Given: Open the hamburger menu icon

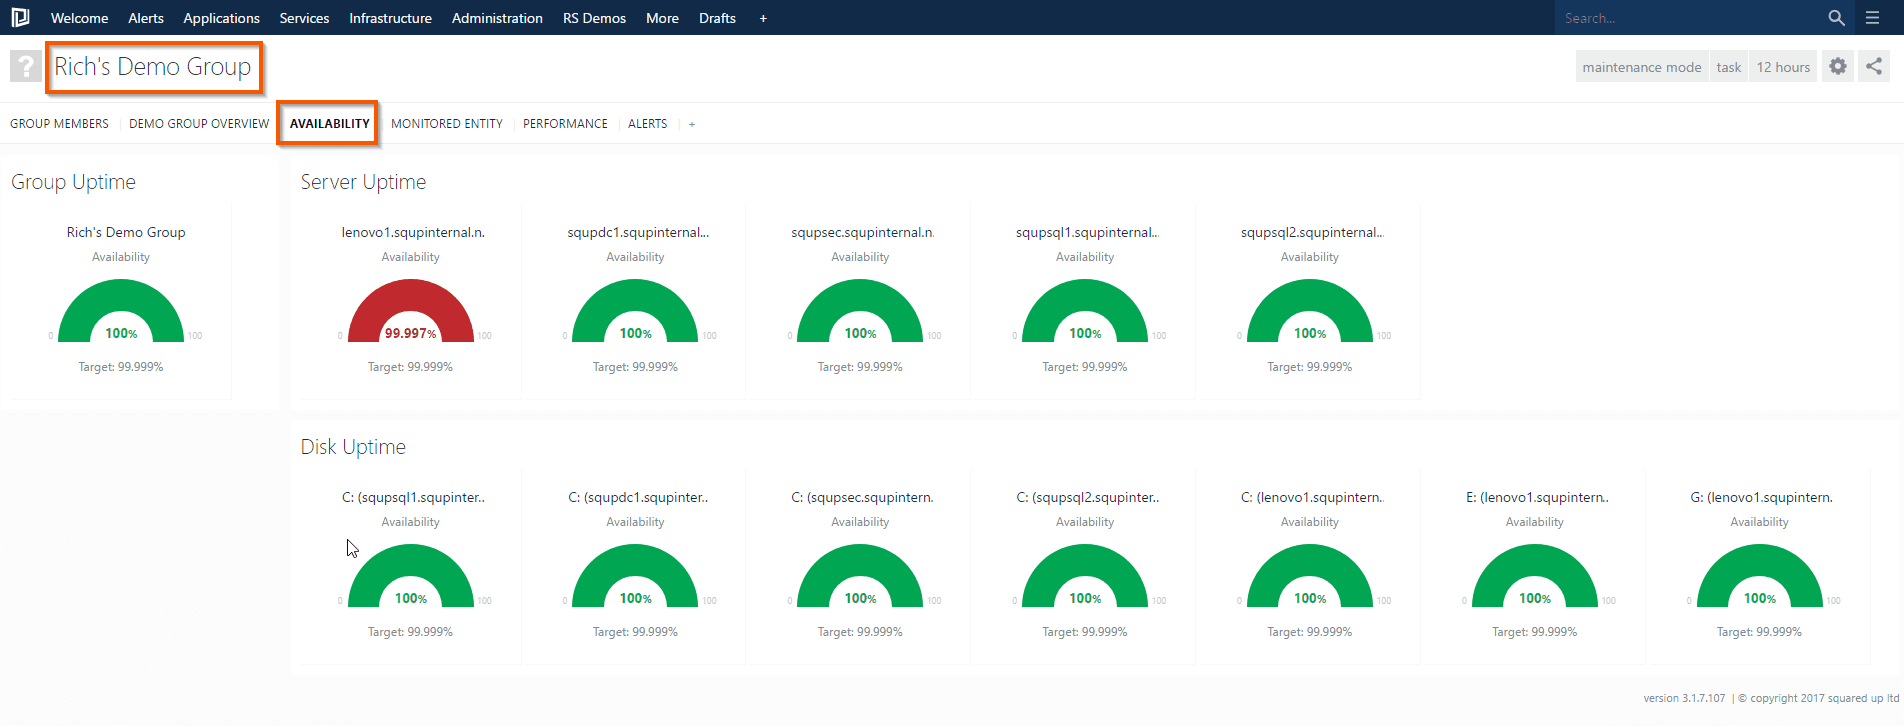Looking at the screenshot, I should pyautogui.click(x=1873, y=18).
